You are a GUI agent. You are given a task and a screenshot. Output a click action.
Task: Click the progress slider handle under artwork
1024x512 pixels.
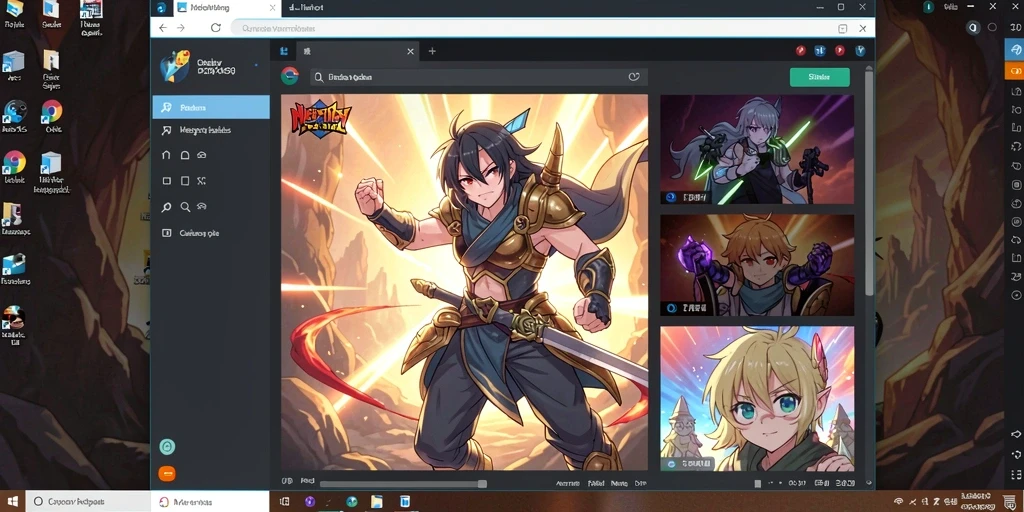click(x=482, y=484)
